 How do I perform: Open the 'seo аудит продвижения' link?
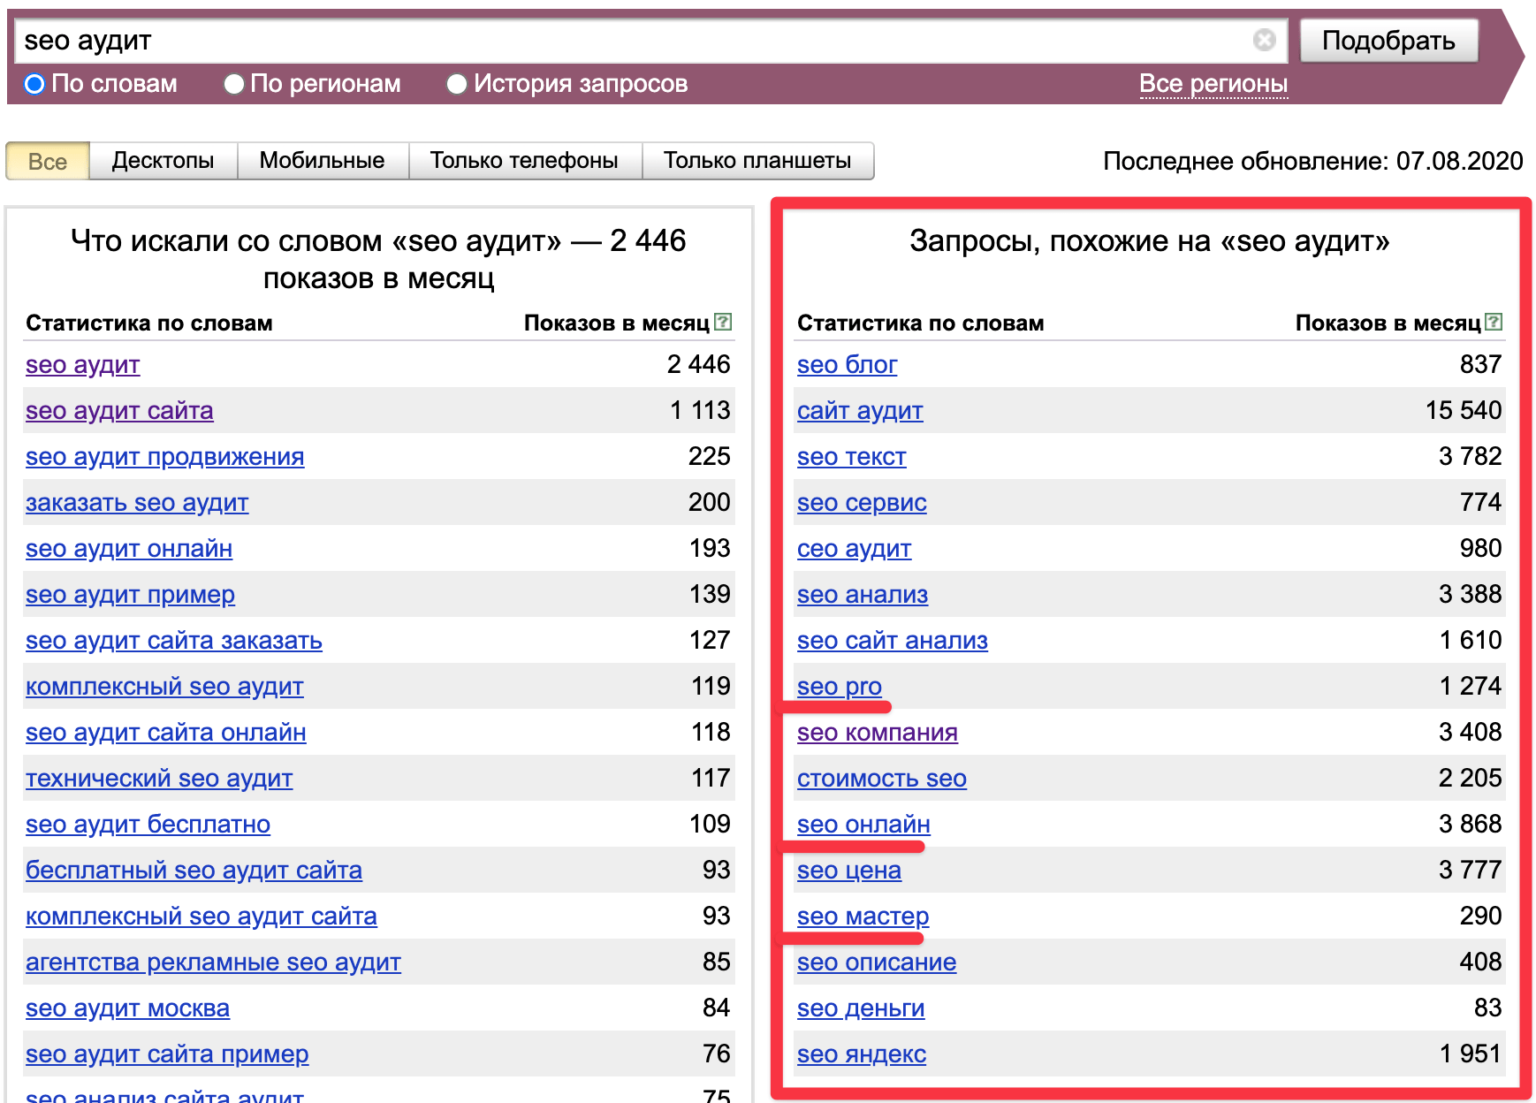click(165, 457)
